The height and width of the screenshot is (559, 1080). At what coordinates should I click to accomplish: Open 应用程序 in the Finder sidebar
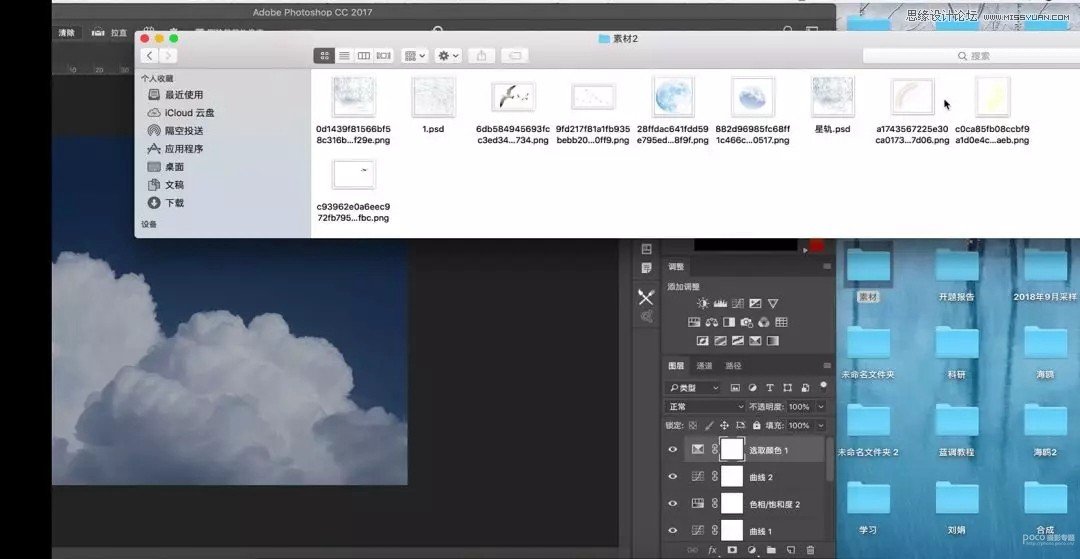pos(176,149)
